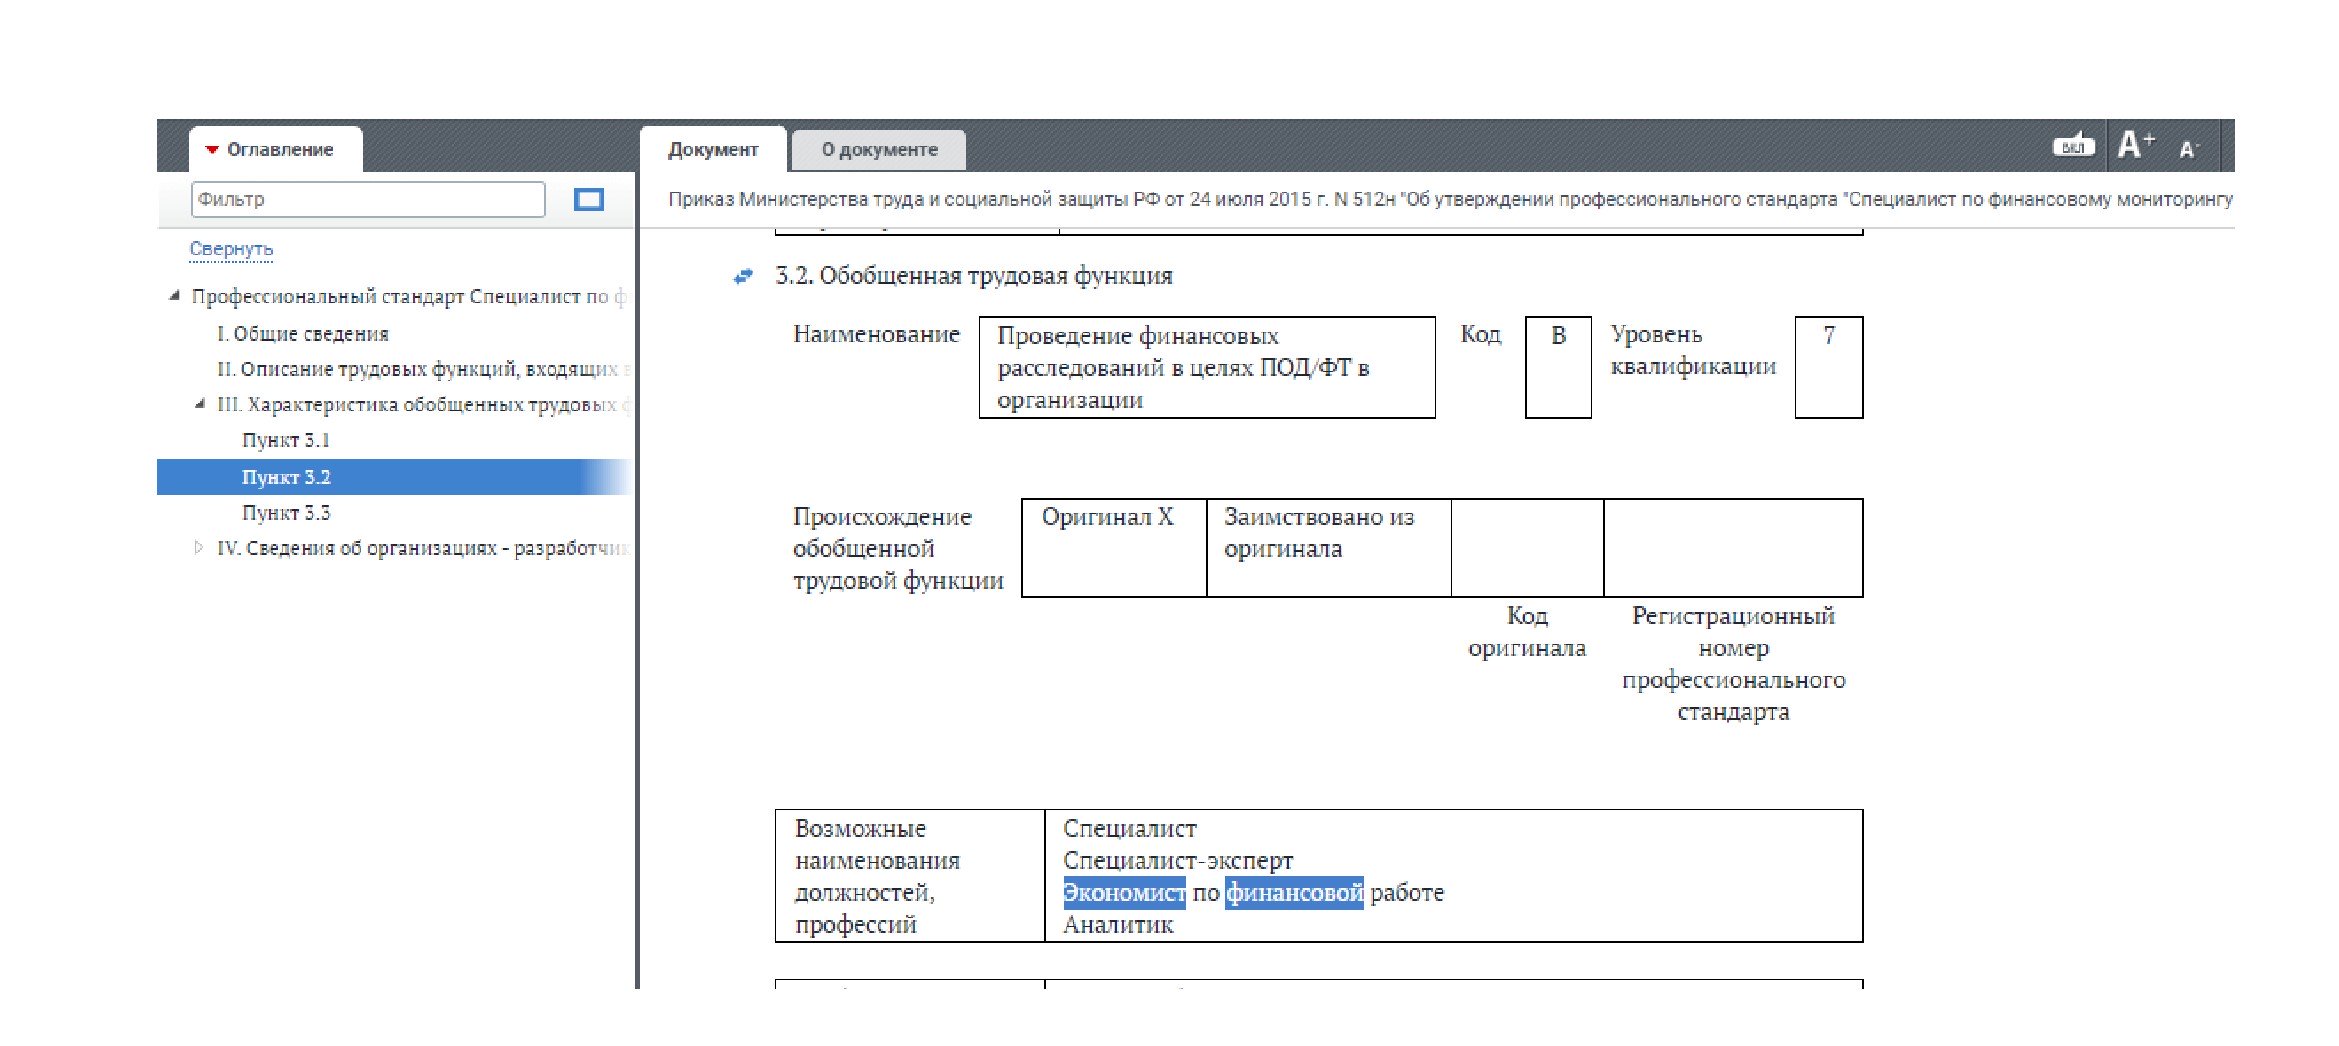Click Регистрационный номер профессионального стандарта label
Screen dimensions: 2339x1046
click(x=1733, y=664)
